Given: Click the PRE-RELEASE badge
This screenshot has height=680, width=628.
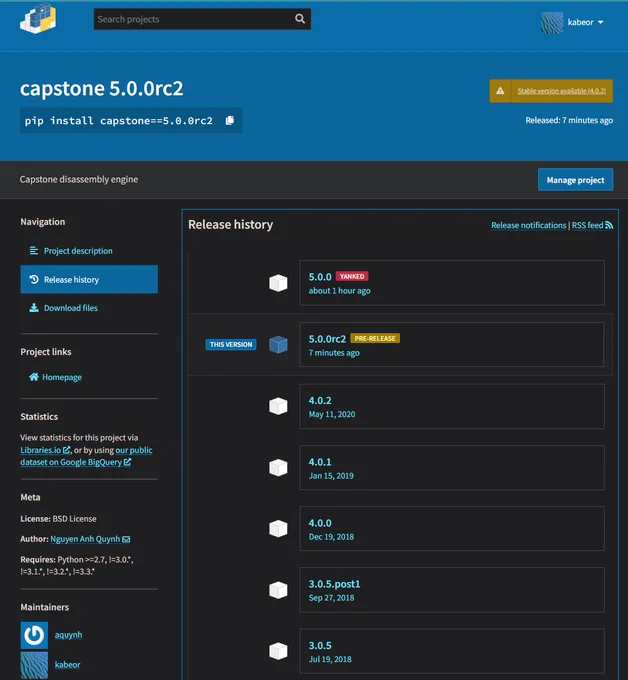Looking at the screenshot, I should point(375,338).
